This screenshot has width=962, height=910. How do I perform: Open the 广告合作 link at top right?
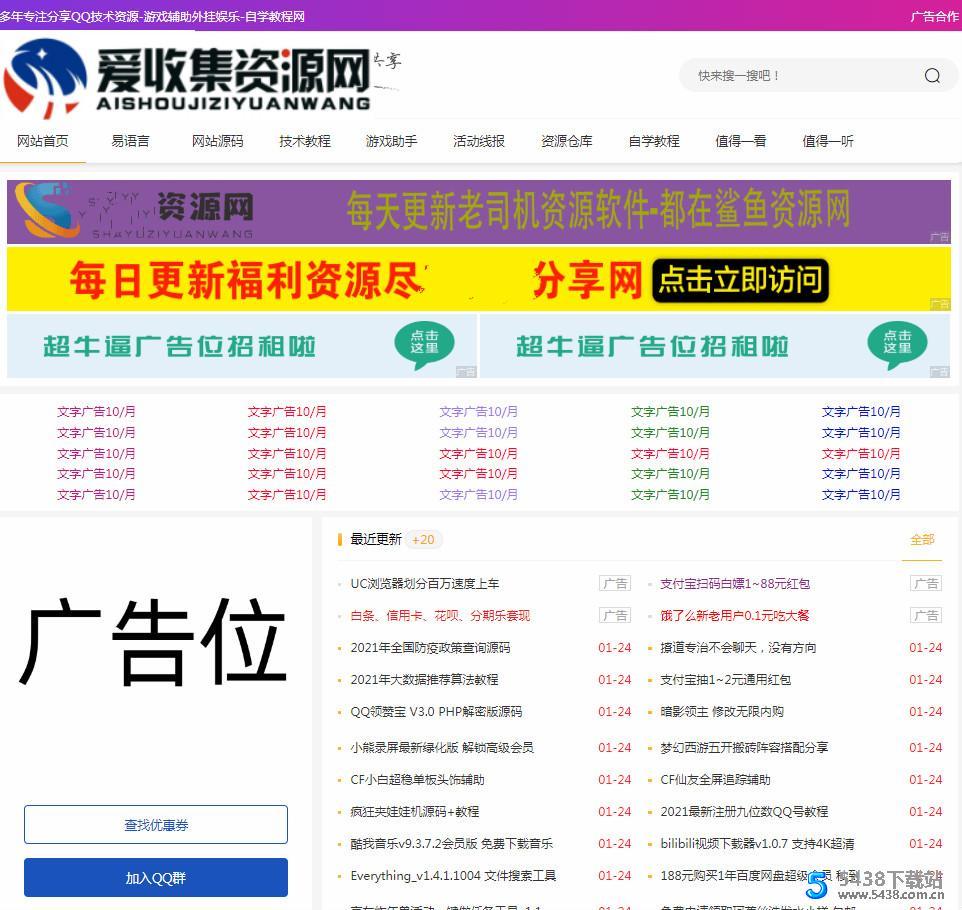point(931,17)
